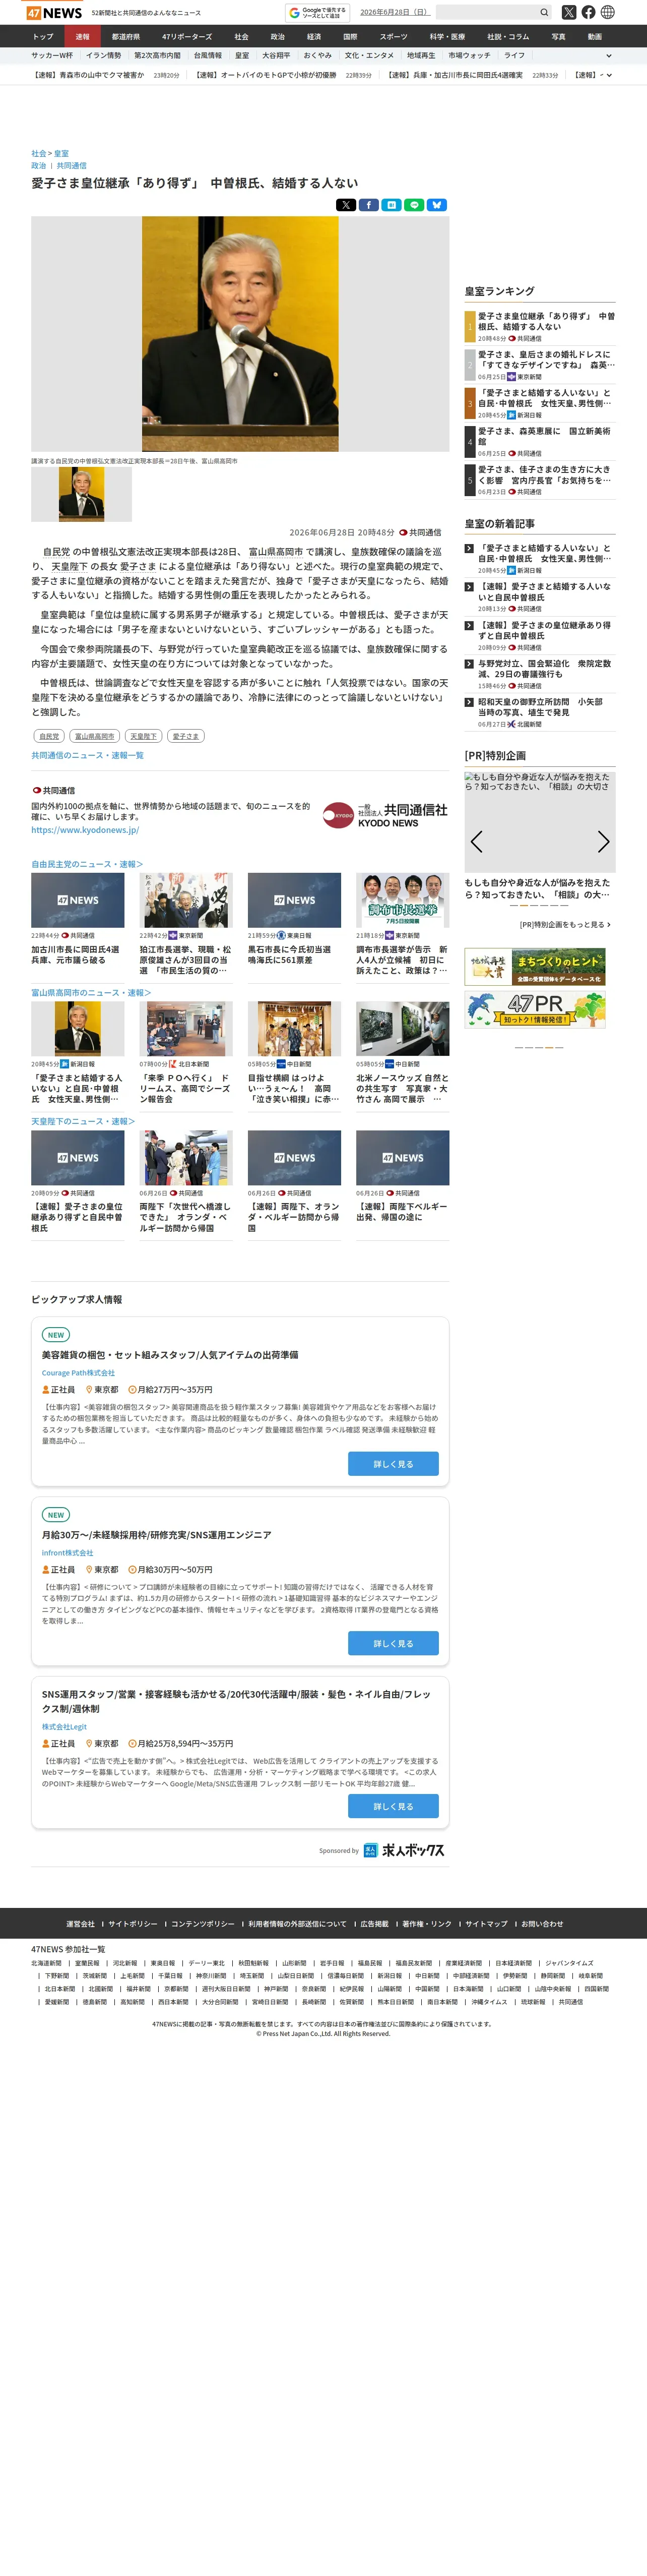Screen dimensions: 647x2576
Task: Open the 政治 navigation tab
Action: [x=278, y=37]
